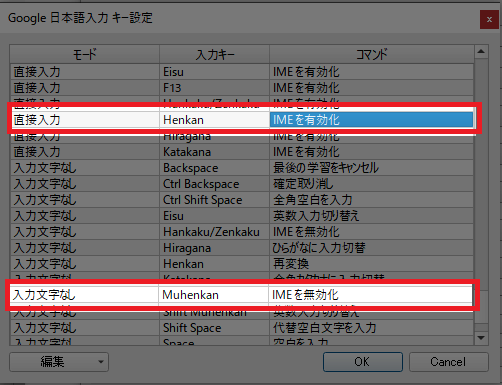Close the Google 日本語入力 キー設定 dialog
This screenshot has height=385, width=502.
point(489,20)
